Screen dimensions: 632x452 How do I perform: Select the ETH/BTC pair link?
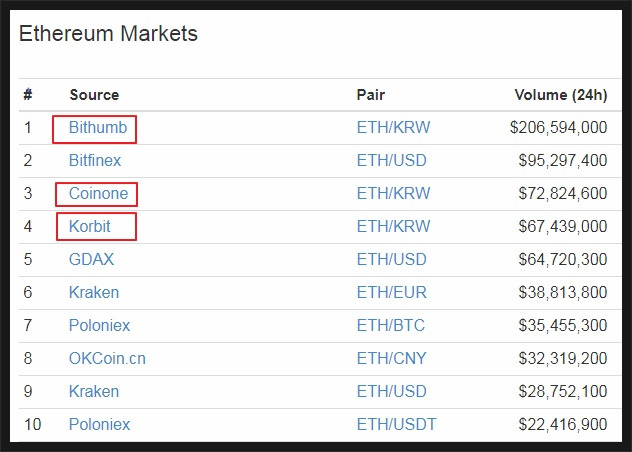[x=391, y=326]
